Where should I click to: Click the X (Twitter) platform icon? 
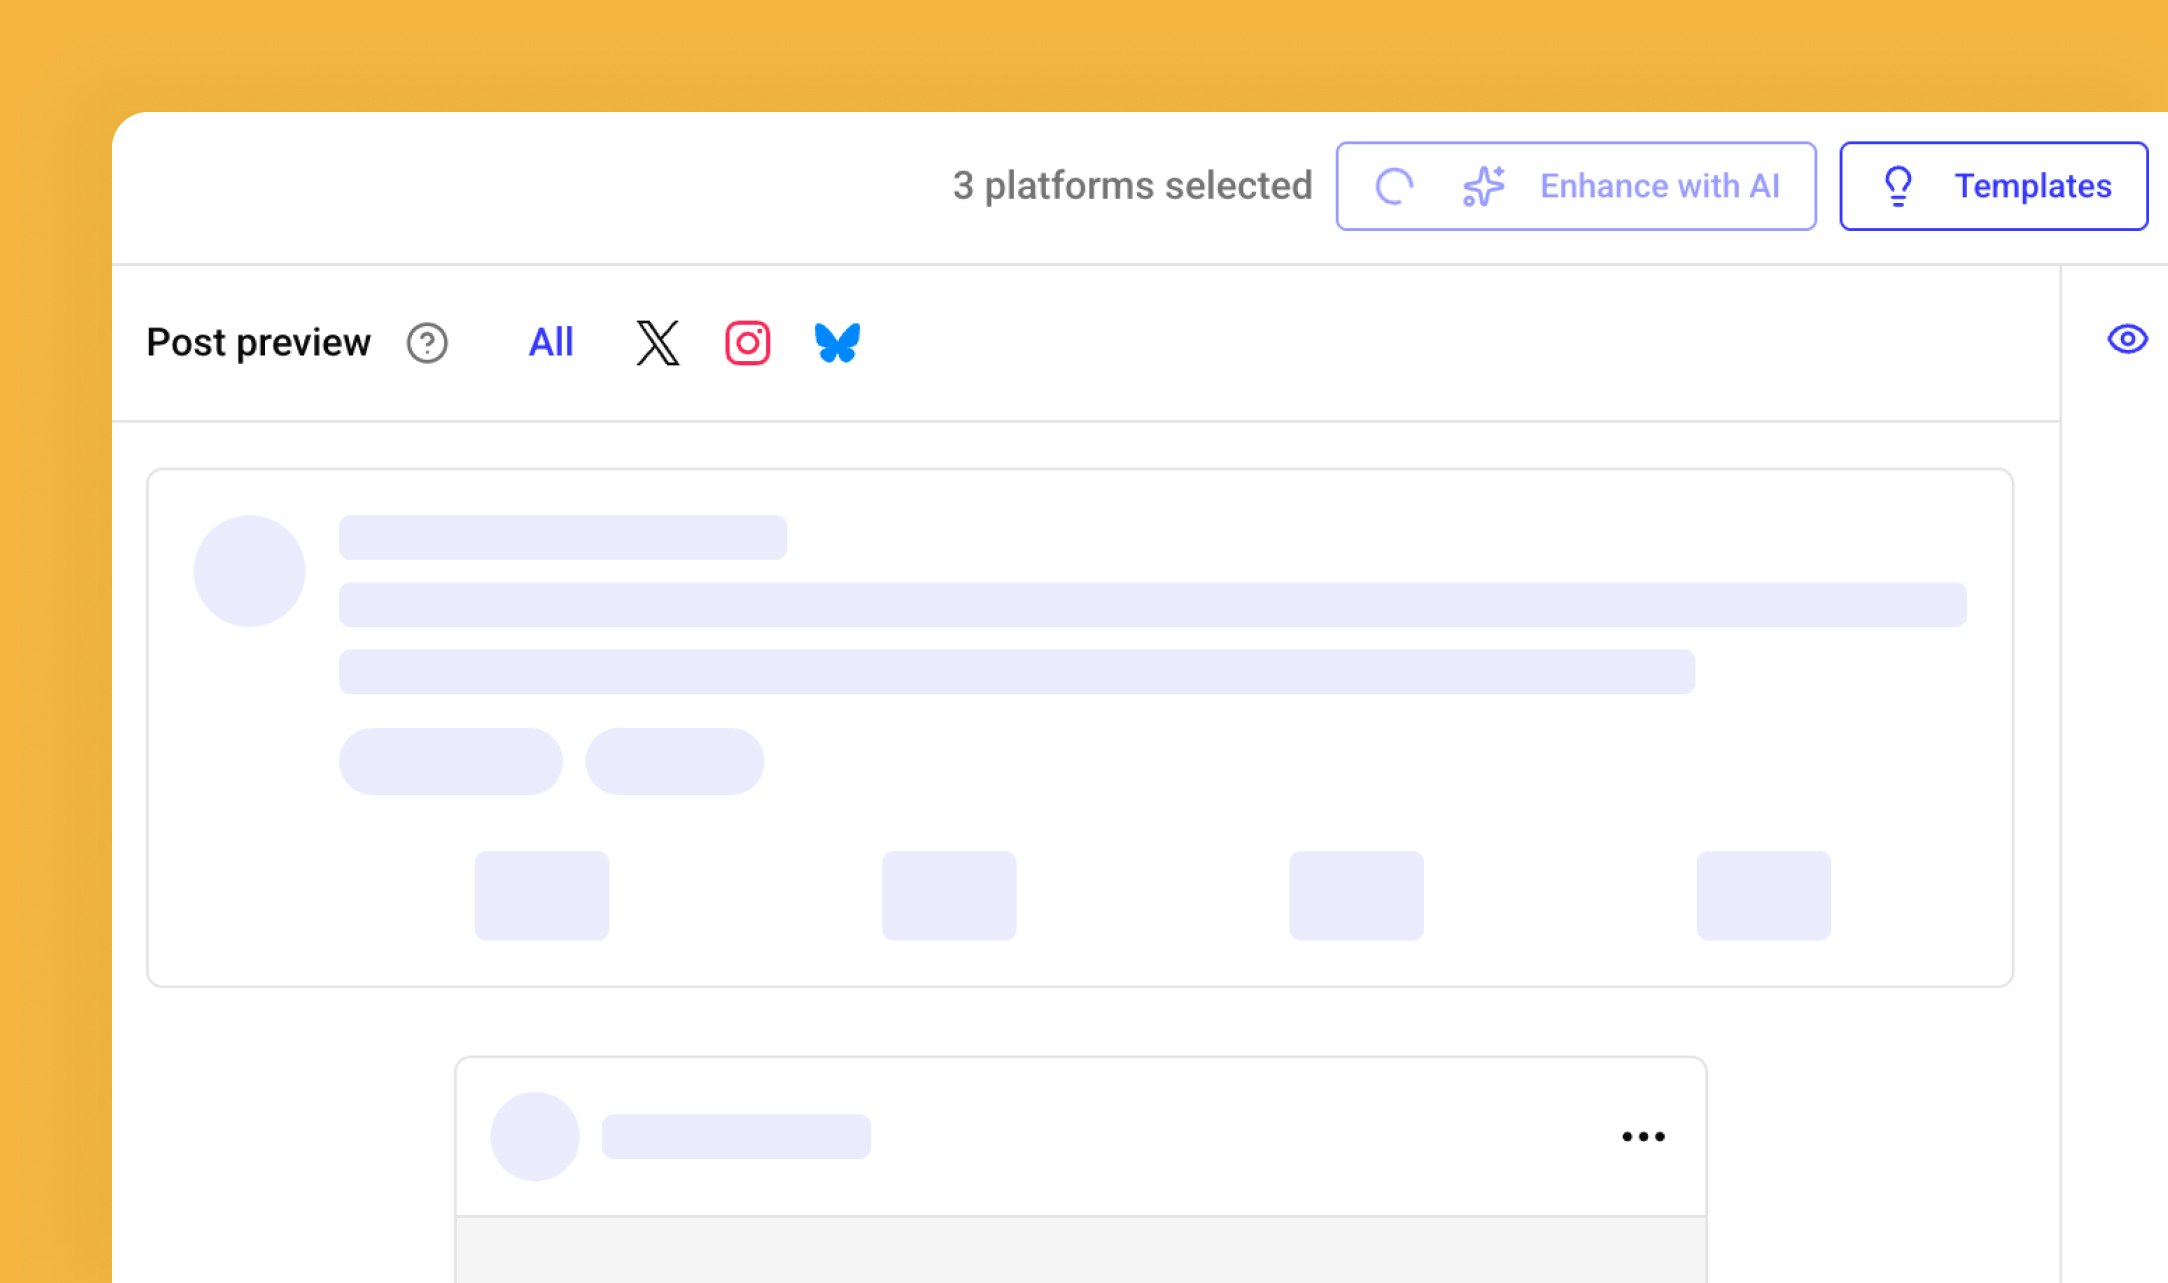pyautogui.click(x=657, y=343)
